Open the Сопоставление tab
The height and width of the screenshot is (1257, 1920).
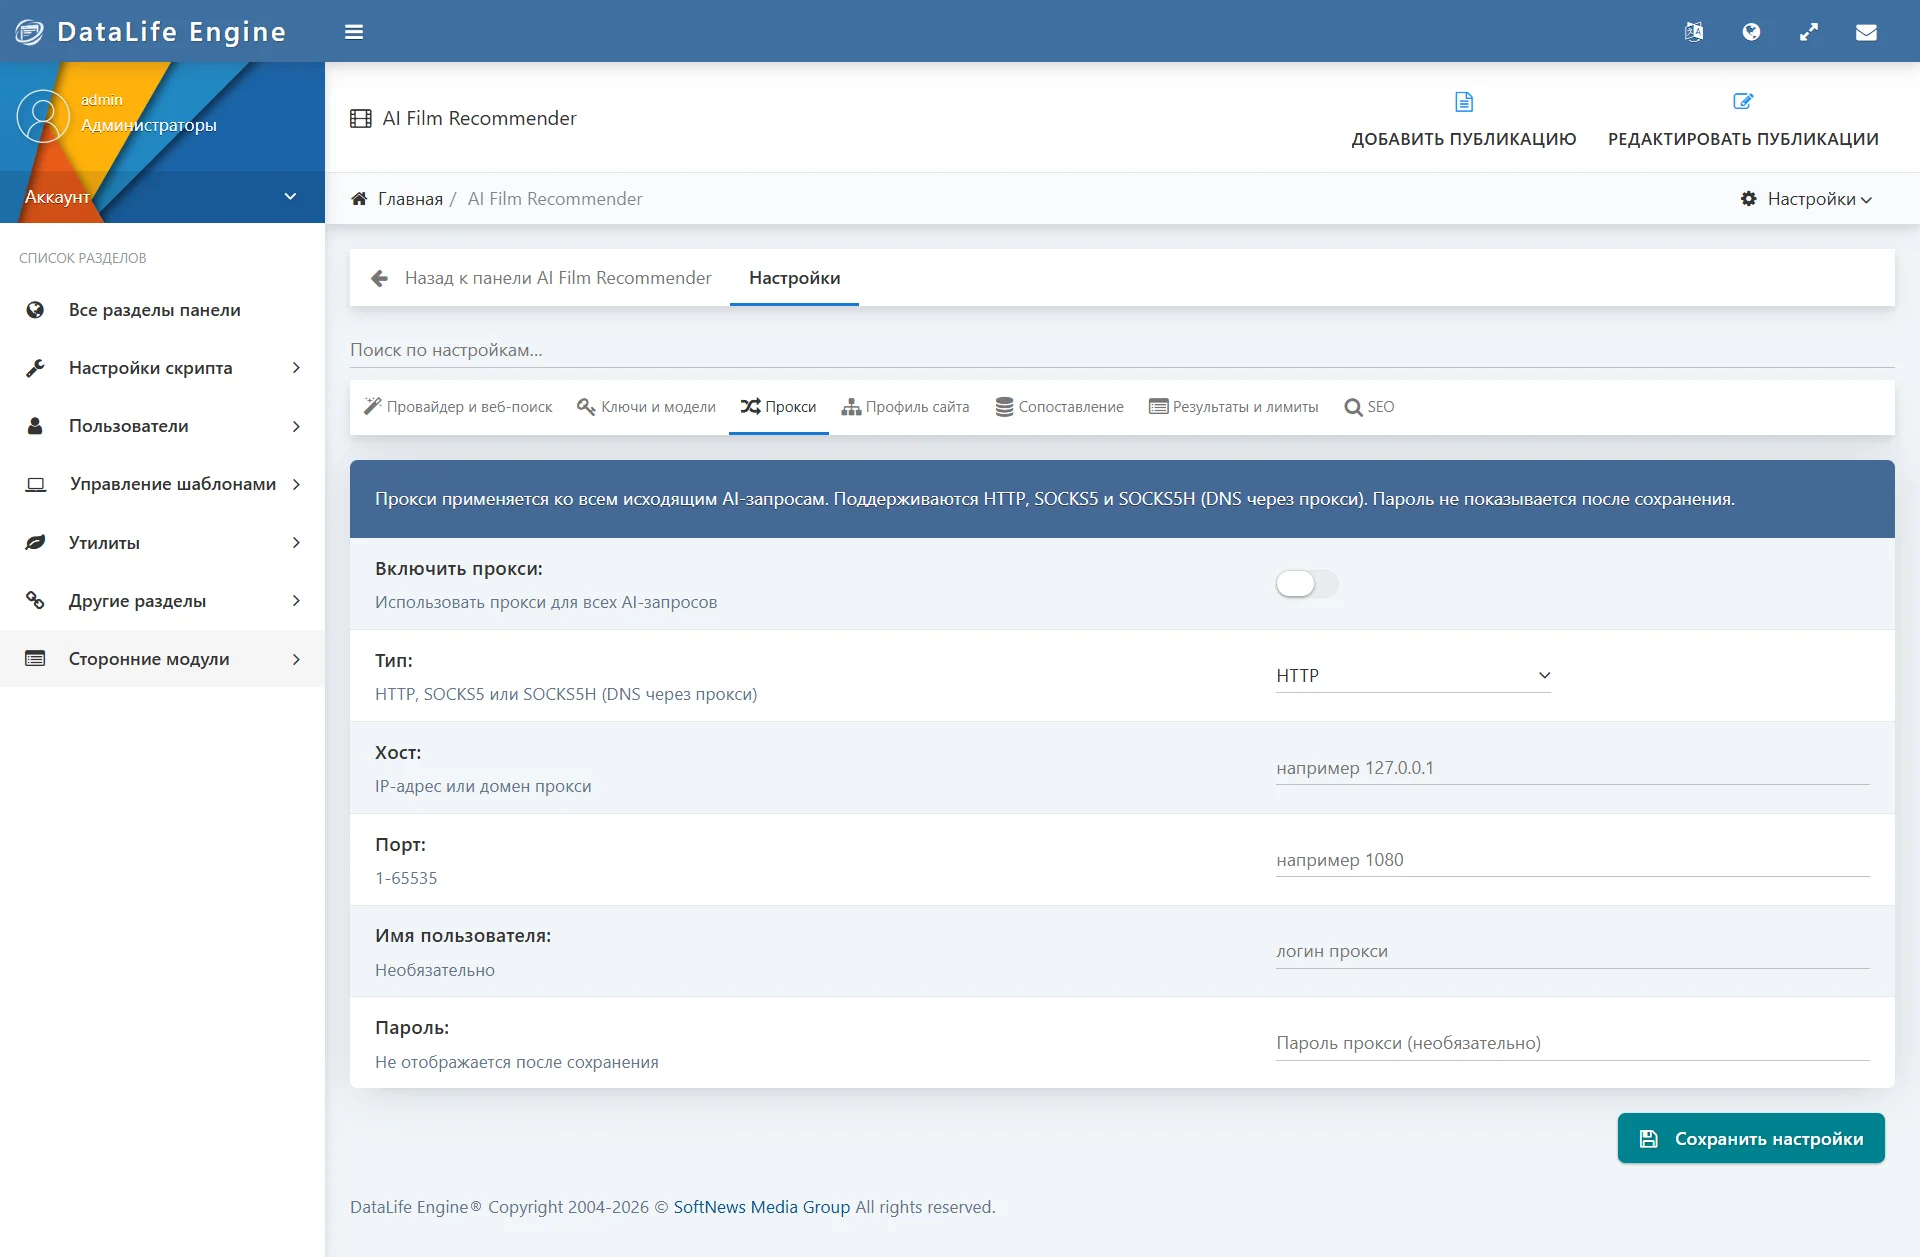tap(1060, 407)
